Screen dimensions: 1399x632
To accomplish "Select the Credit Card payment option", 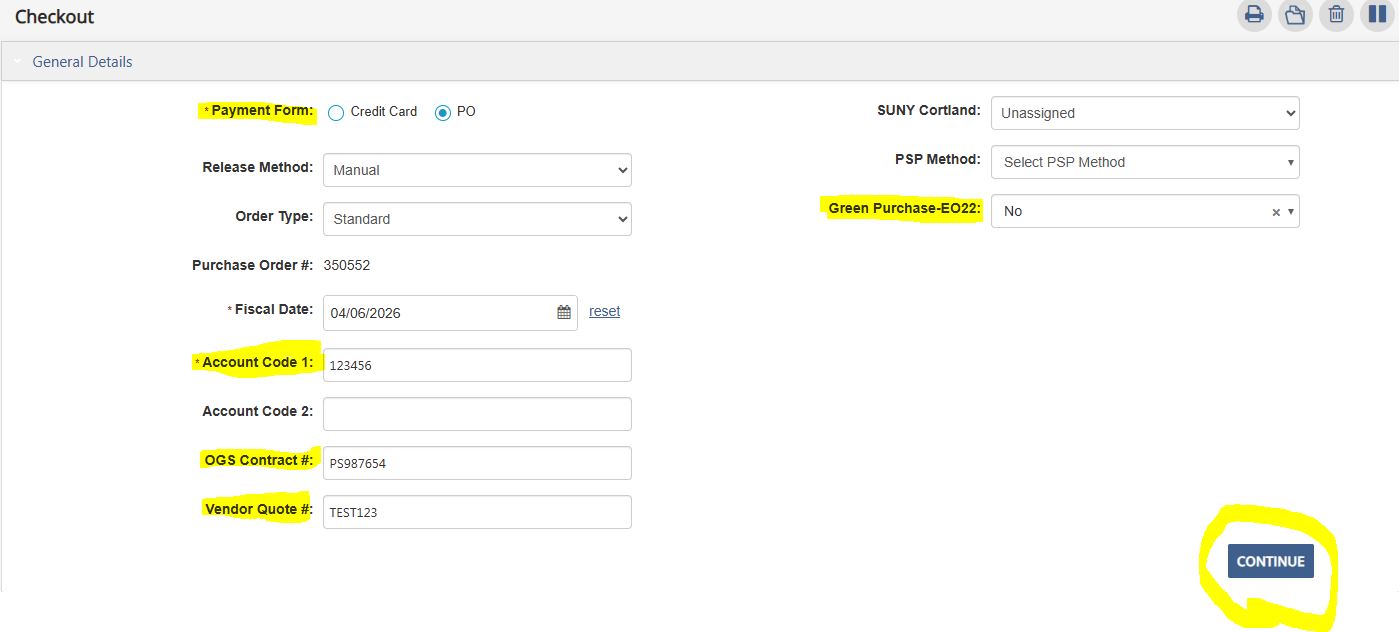I will coord(336,112).
